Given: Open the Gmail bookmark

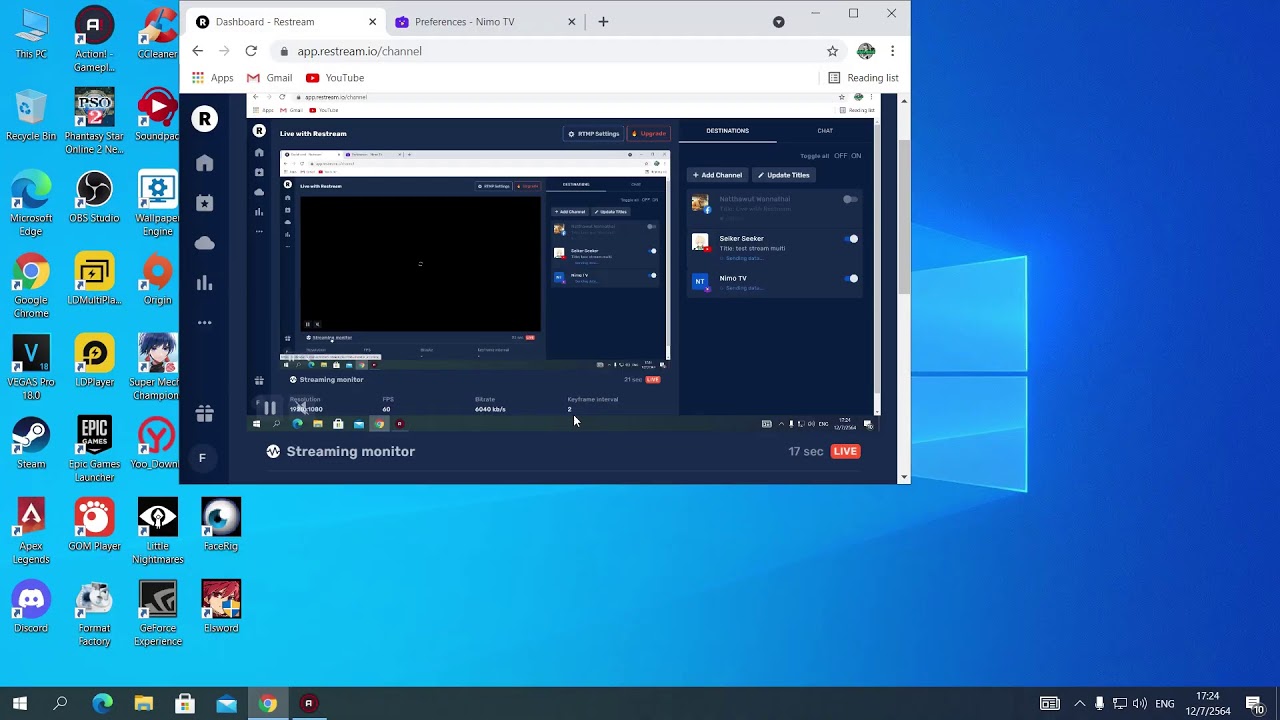Looking at the screenshot, I should (x=269, y=77).
